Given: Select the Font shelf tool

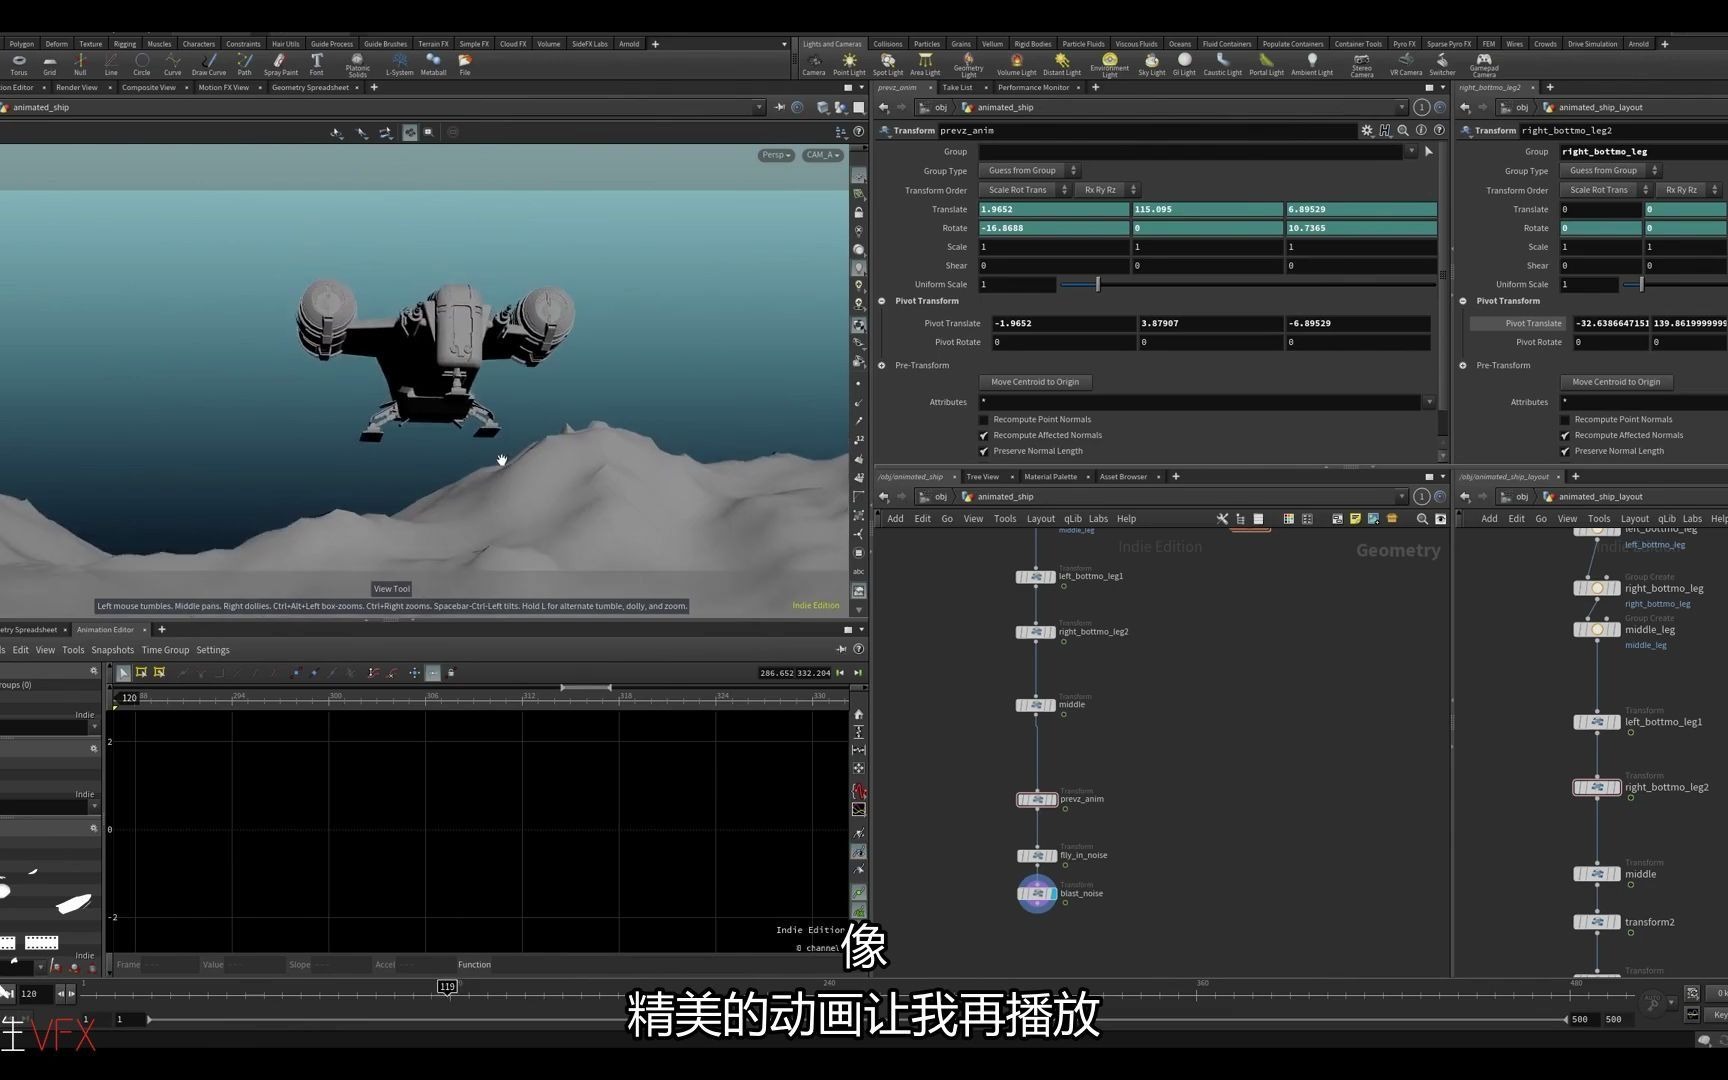Looking at the screenshot, I should pyautogui.click(x=316, y=64).
